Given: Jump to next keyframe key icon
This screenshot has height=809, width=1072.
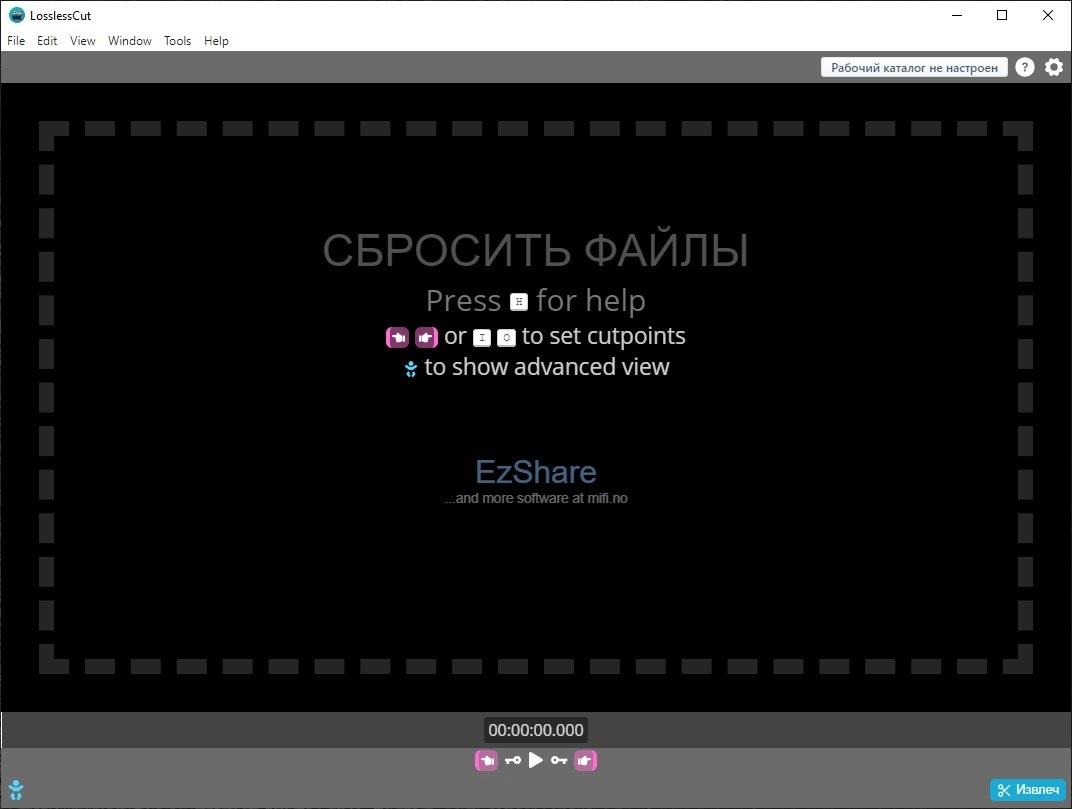Looking at the screenshot, I should tap(559, 761).
